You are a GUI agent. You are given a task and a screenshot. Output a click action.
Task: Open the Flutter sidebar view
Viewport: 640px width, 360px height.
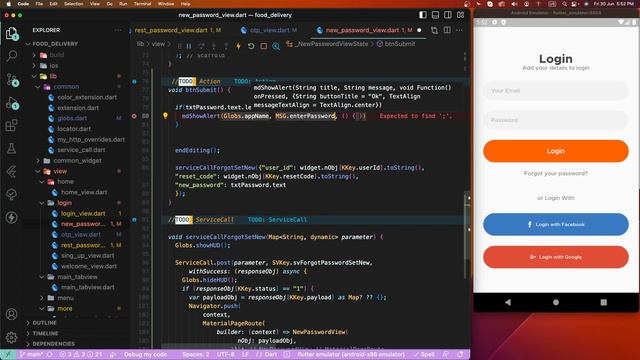[x=12, y=171]
